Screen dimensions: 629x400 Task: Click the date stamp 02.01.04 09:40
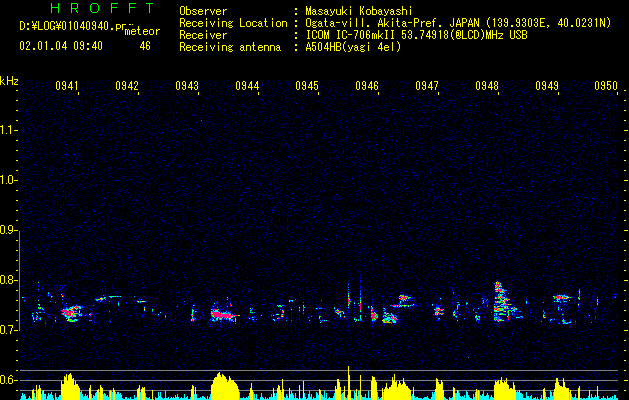[61, 46]
